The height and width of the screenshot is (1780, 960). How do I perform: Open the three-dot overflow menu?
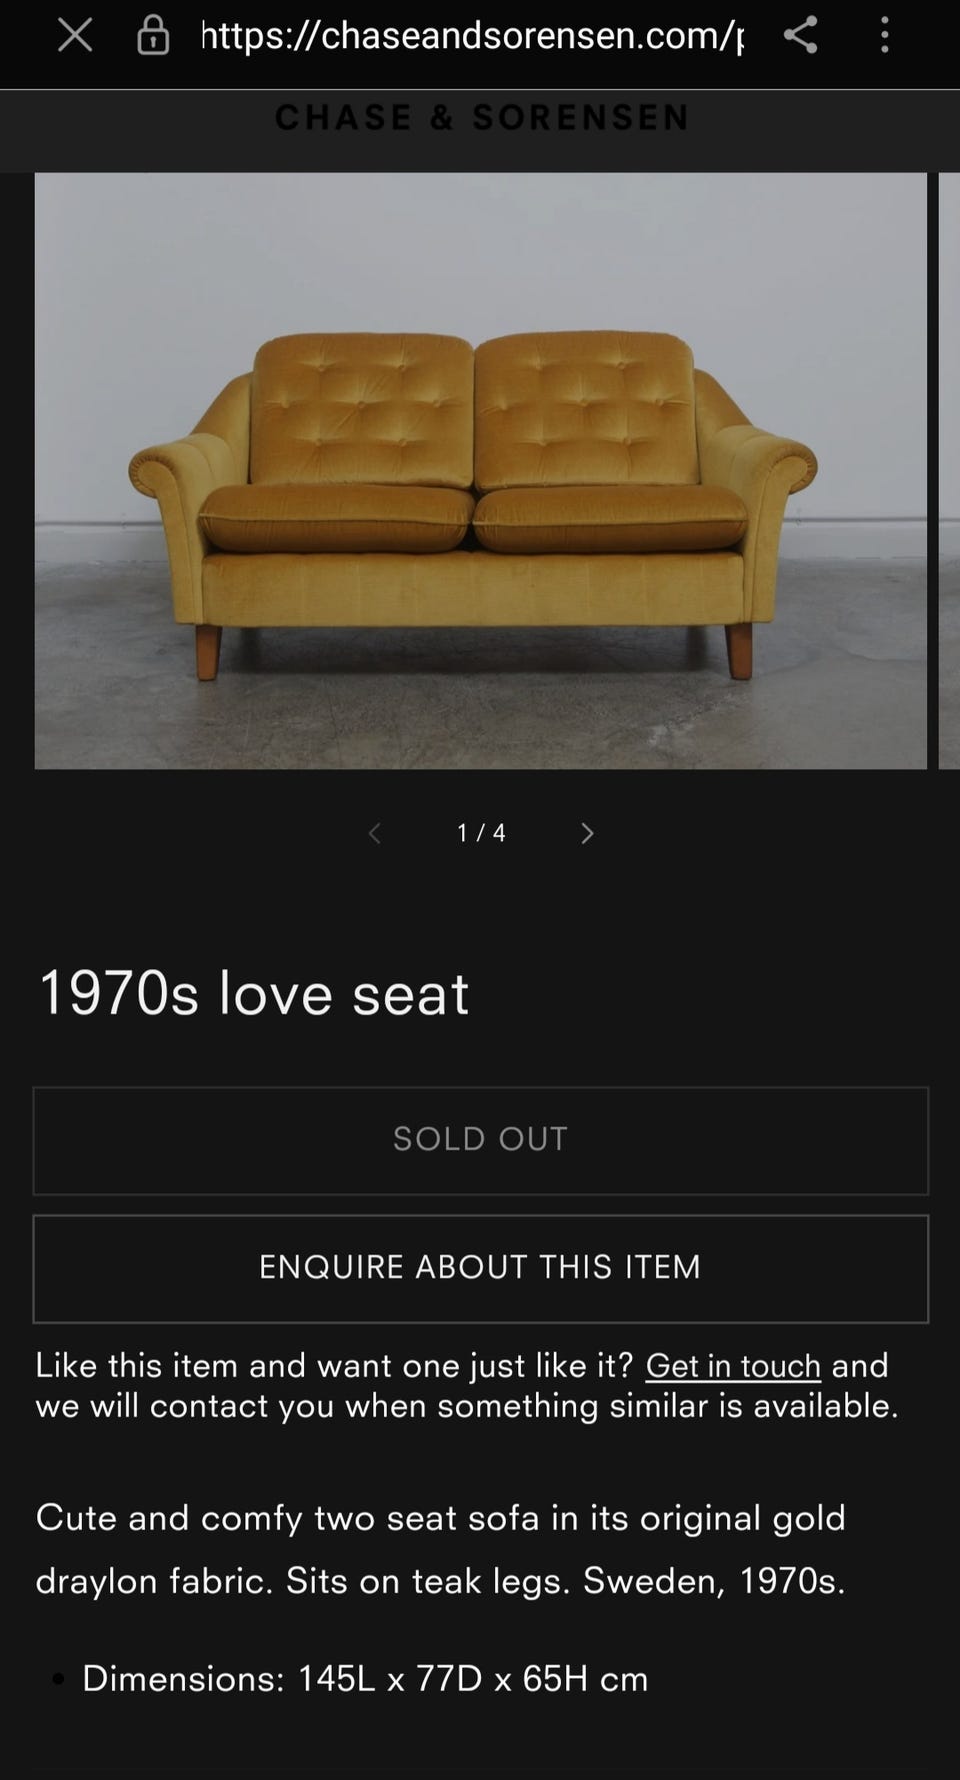[x=884, y=36]
